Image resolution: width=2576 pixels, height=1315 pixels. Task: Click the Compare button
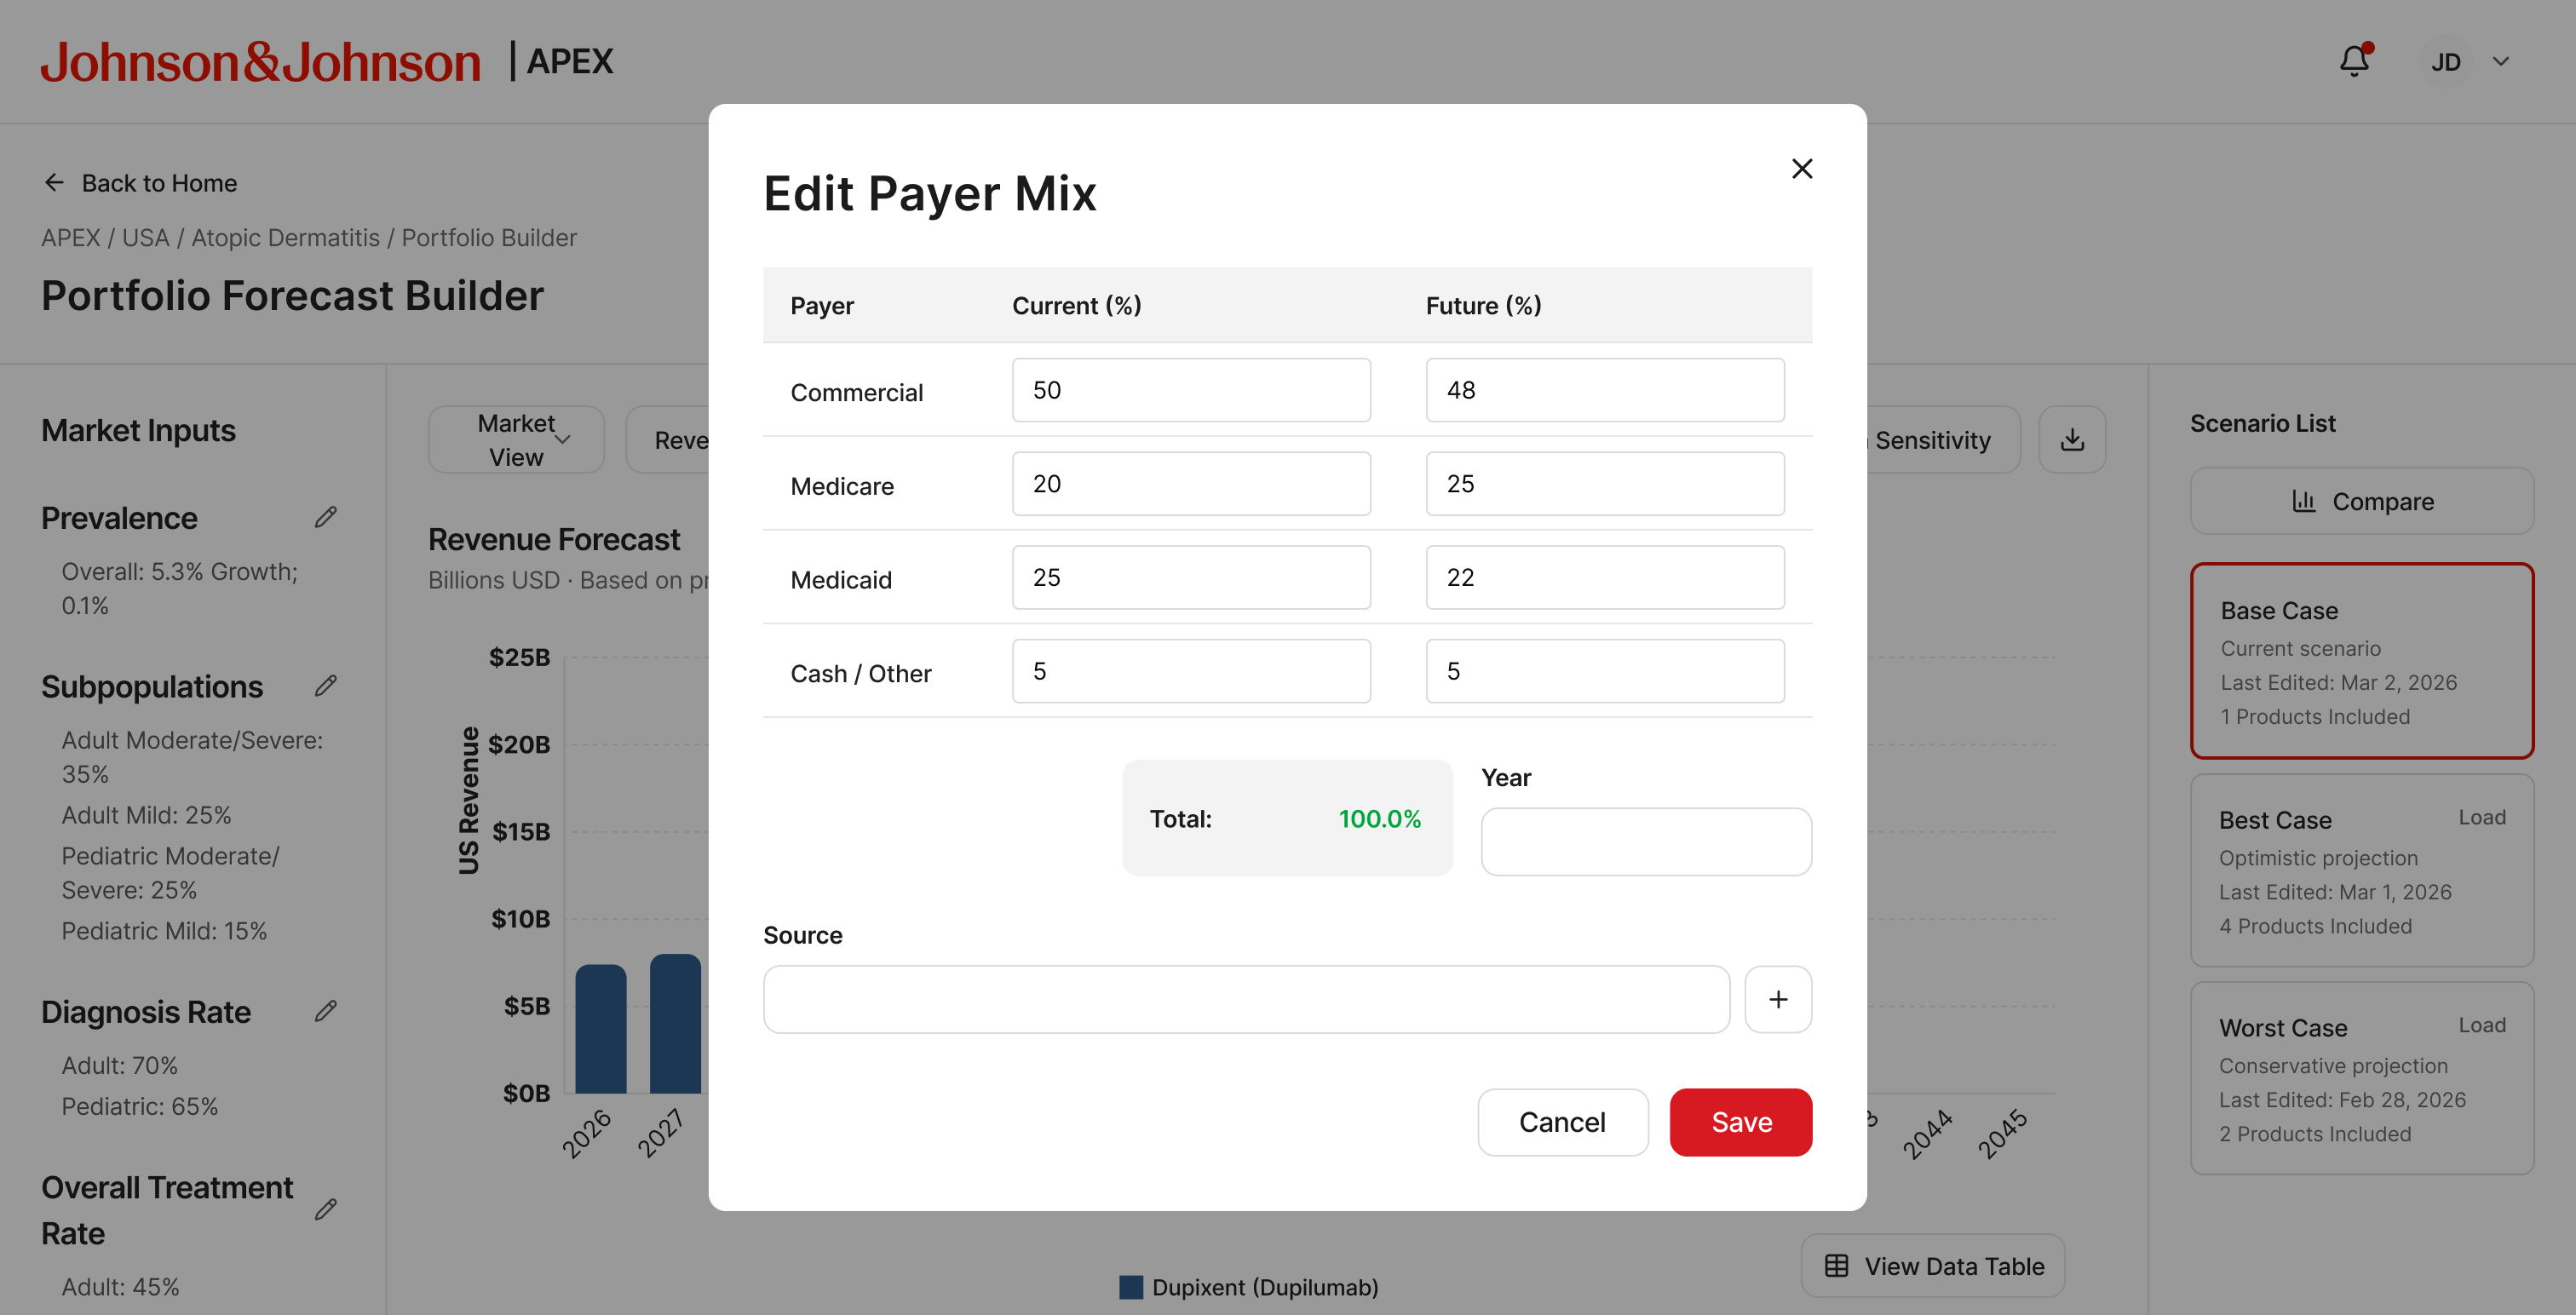click(x=2362, y=501)
